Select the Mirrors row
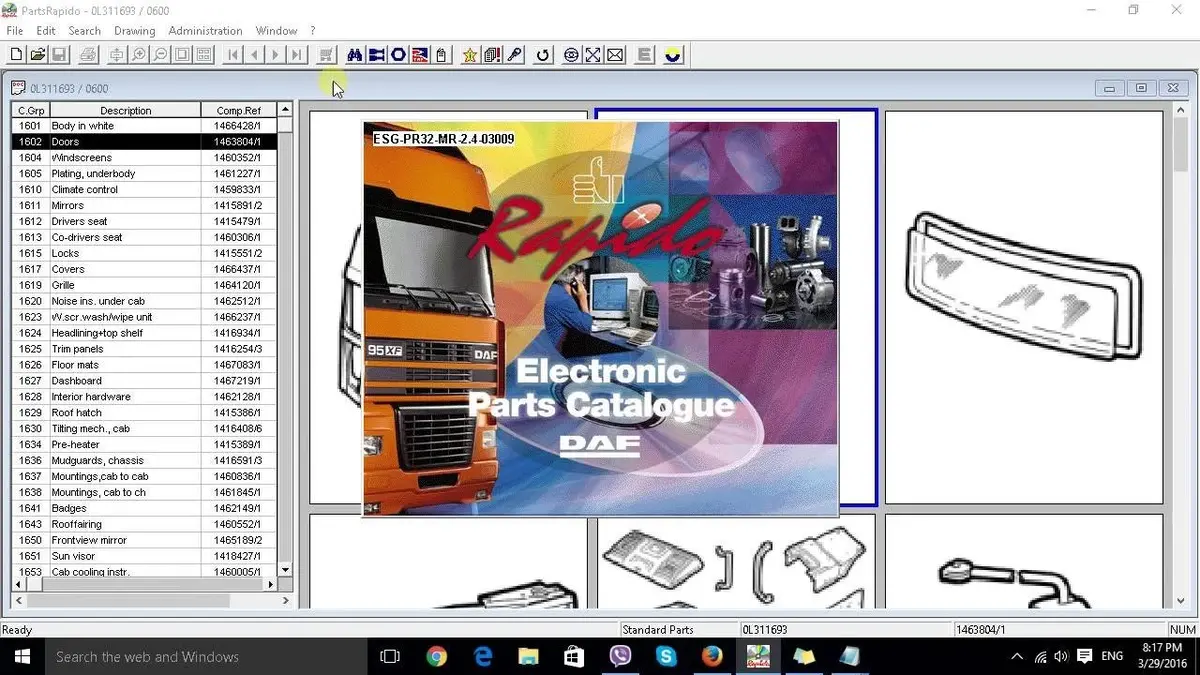Viewport: 1200px width, 675px height. (143, 205)
